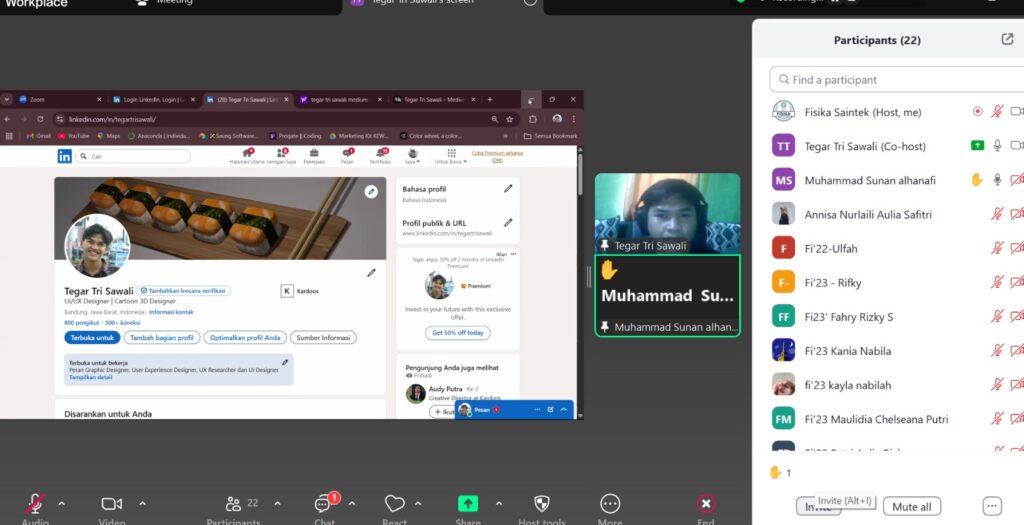Open LinkedIn Pekerjaan (Jobs) nav icon
The width and height of the screenshot is (1024, 525).
[x=314, y=156]
